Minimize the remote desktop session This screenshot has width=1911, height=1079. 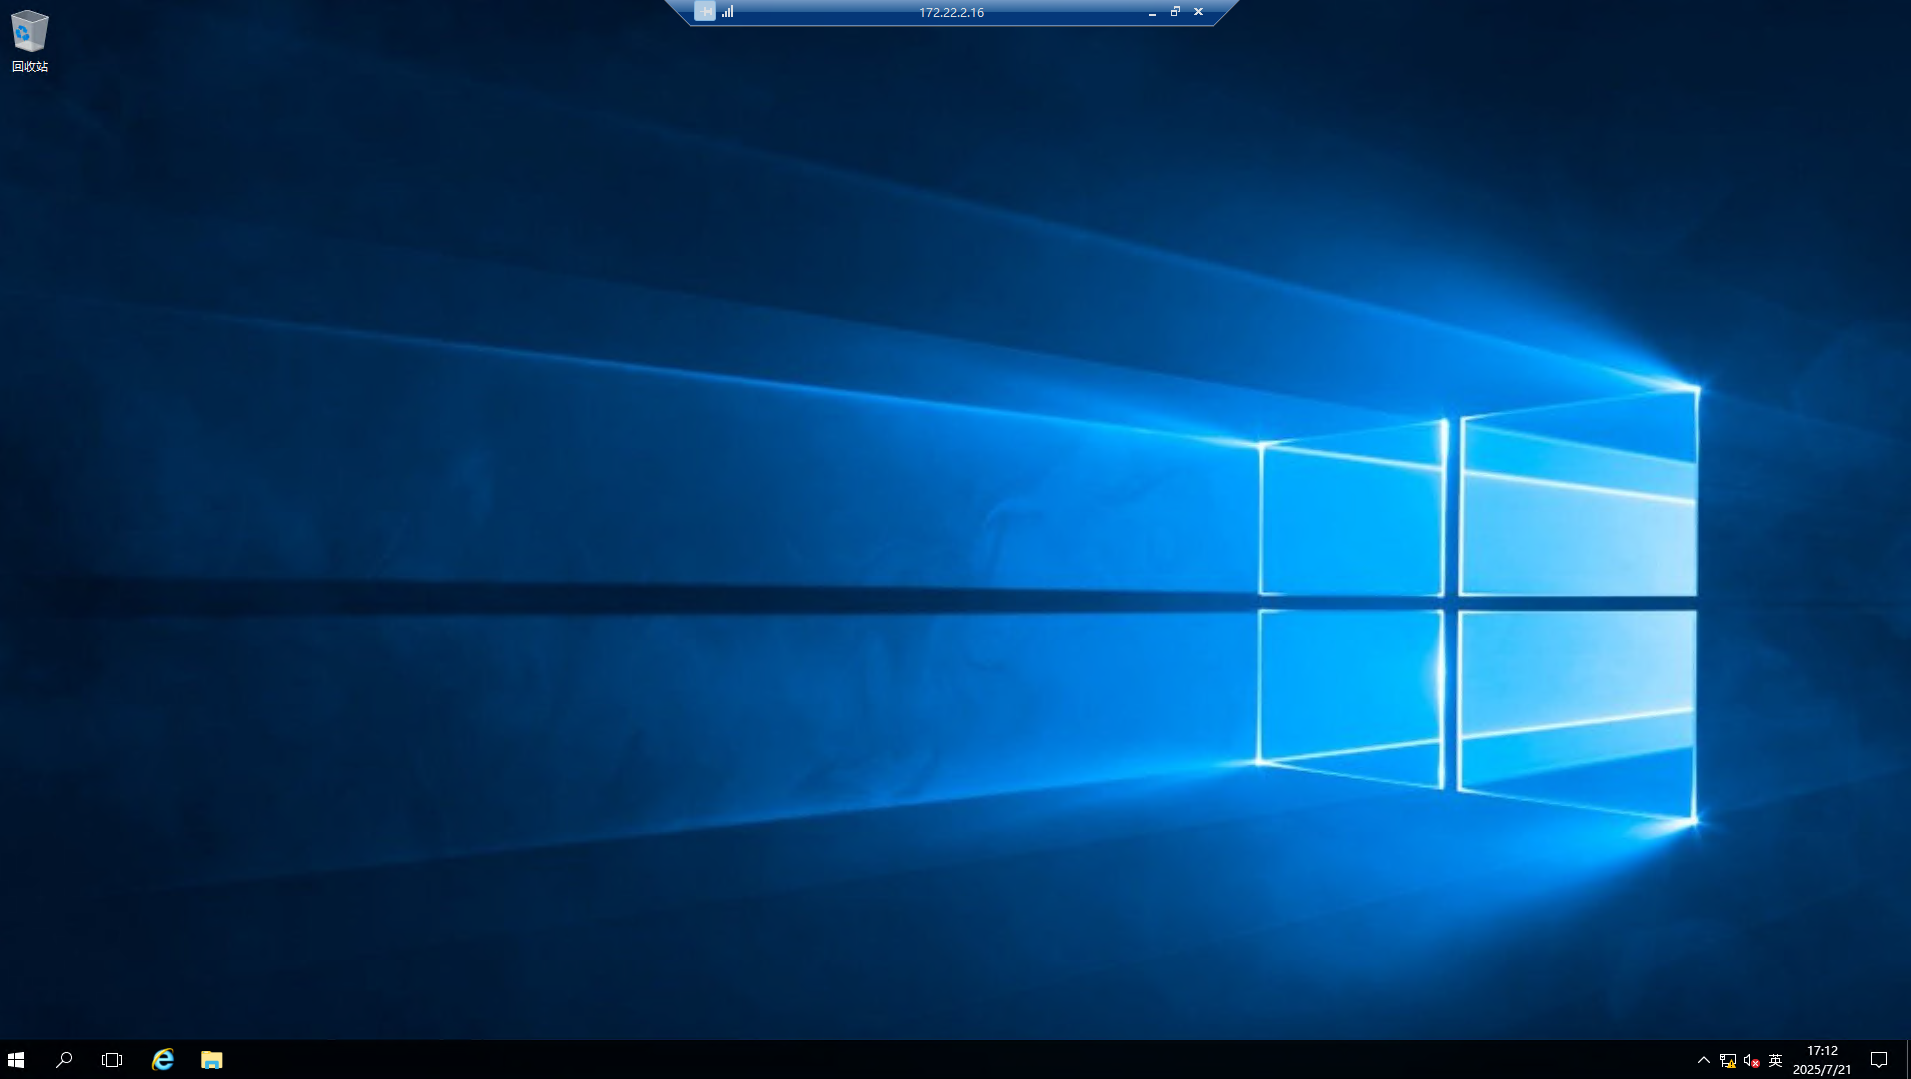click(1152, 12)
